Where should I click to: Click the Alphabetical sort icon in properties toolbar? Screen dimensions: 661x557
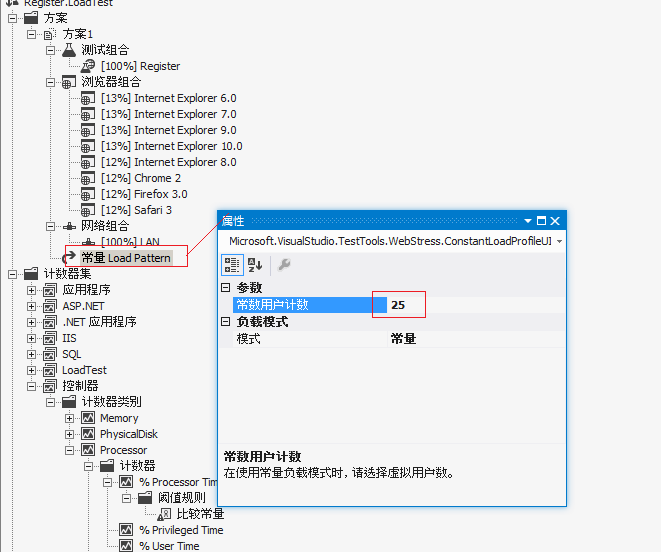pos(255,265)
